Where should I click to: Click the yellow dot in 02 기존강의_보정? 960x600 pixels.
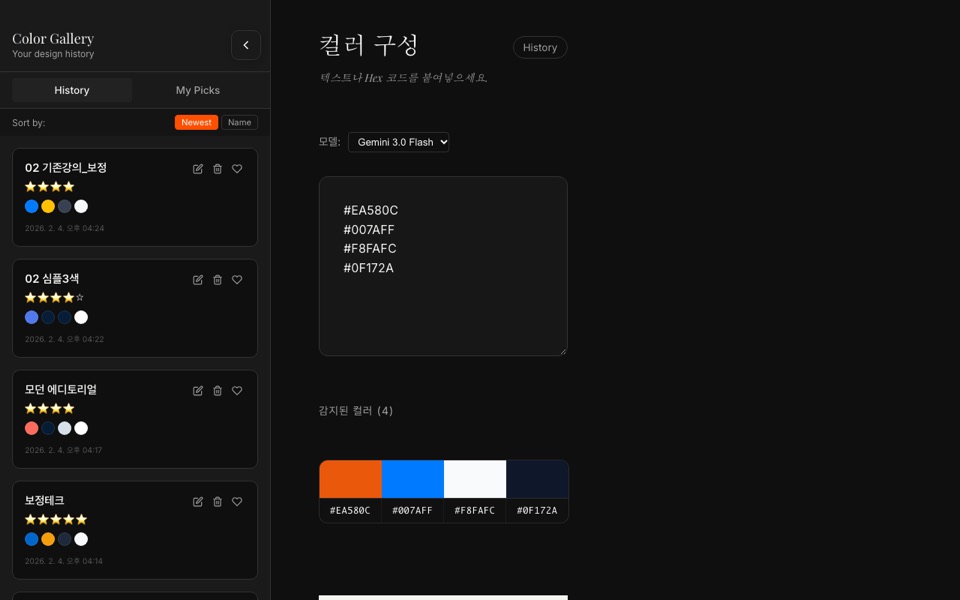pyautogui.click(x=48, y=206)
